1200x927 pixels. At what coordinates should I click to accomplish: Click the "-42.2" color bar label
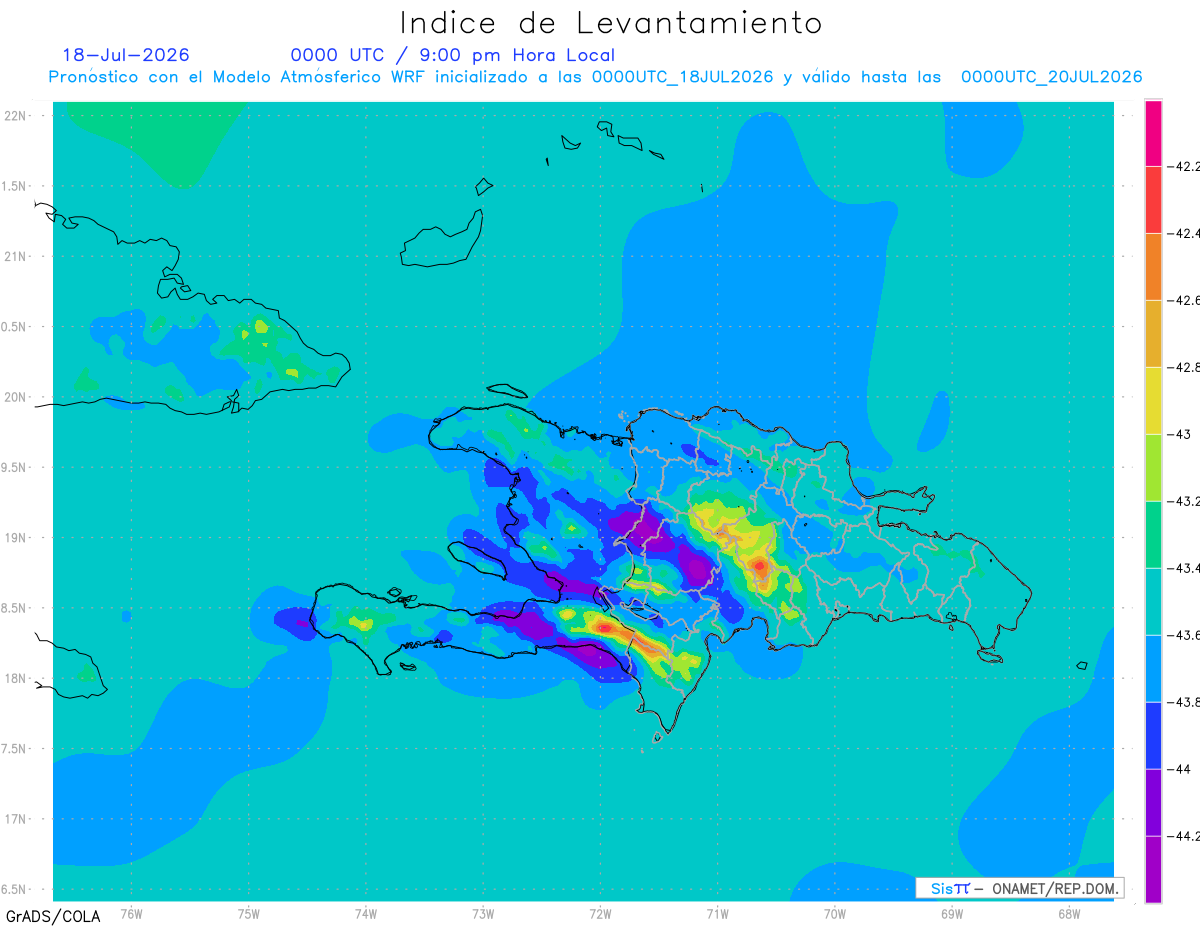click(1183, 166)
